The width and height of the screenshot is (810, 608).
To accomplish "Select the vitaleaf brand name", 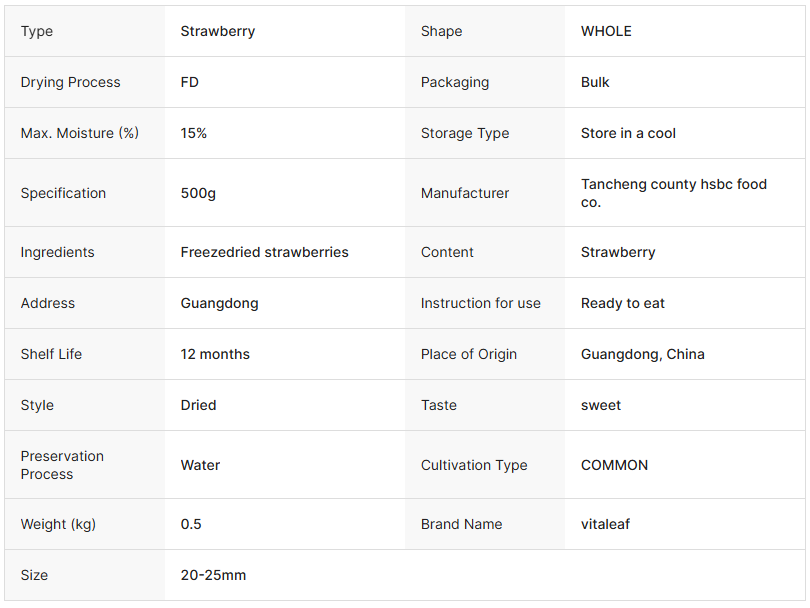I will (605, 524).
